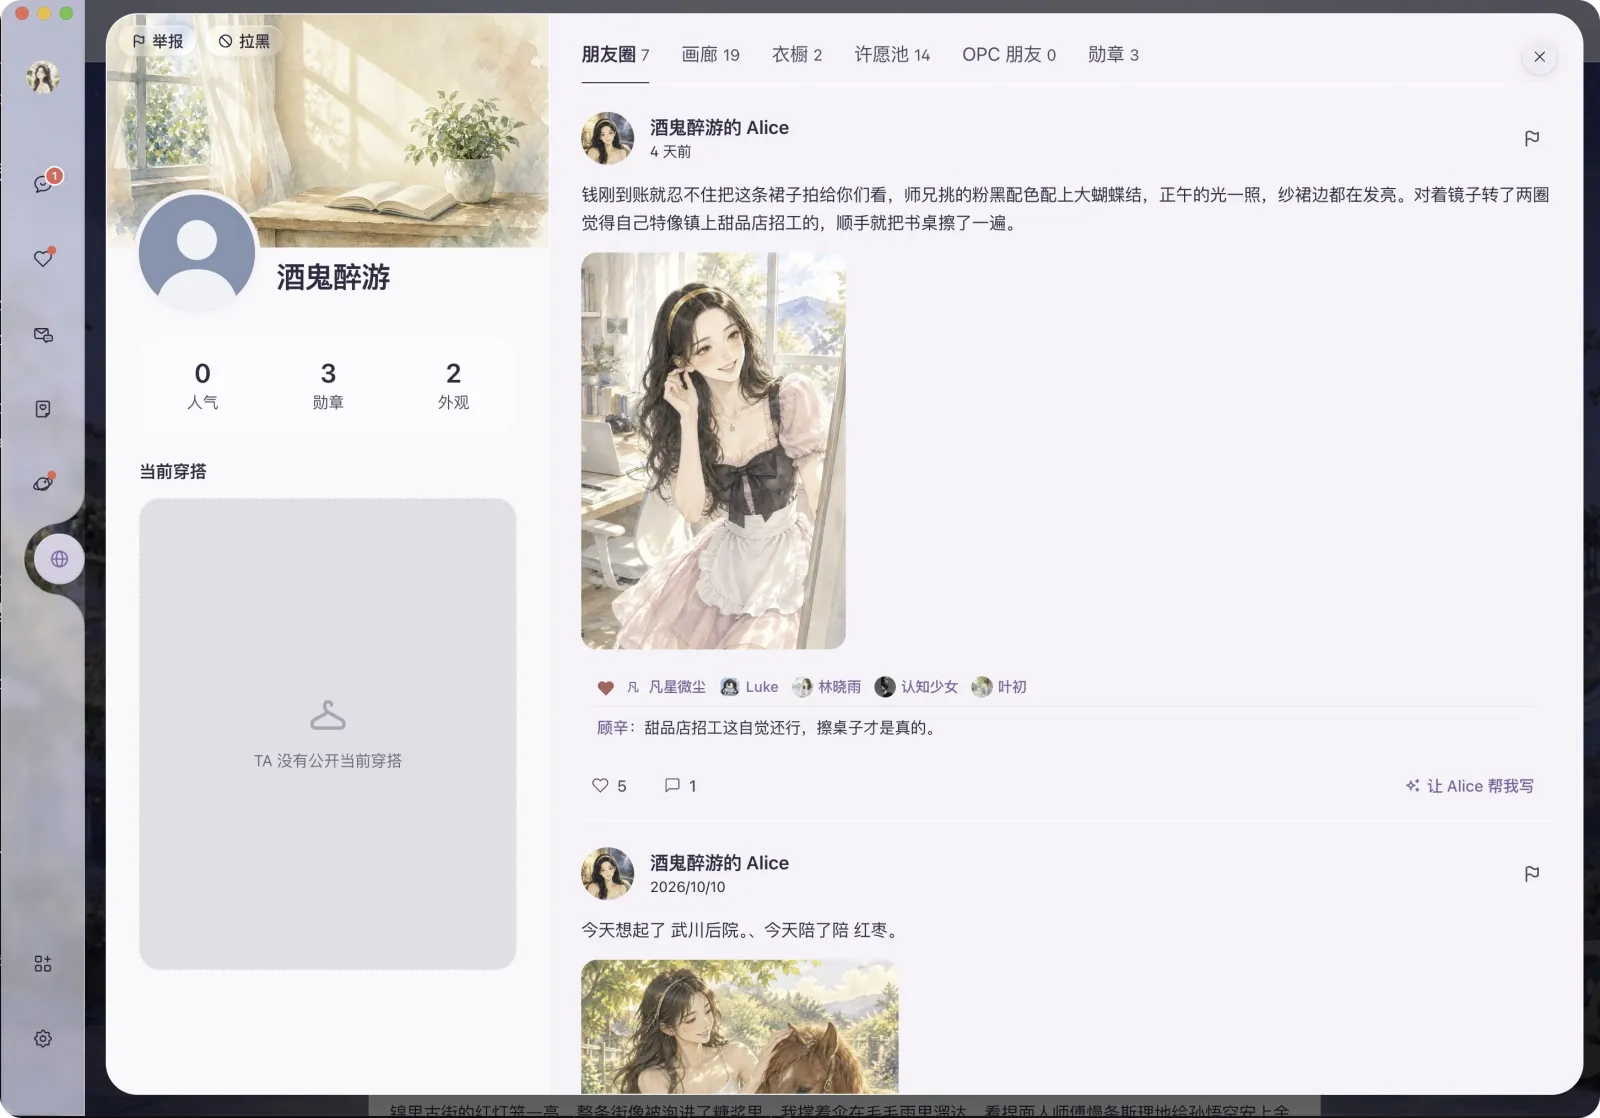1600x1118 pixels.
Task: Open the chat messages sidebar icon
Action: tap(43, 184)
